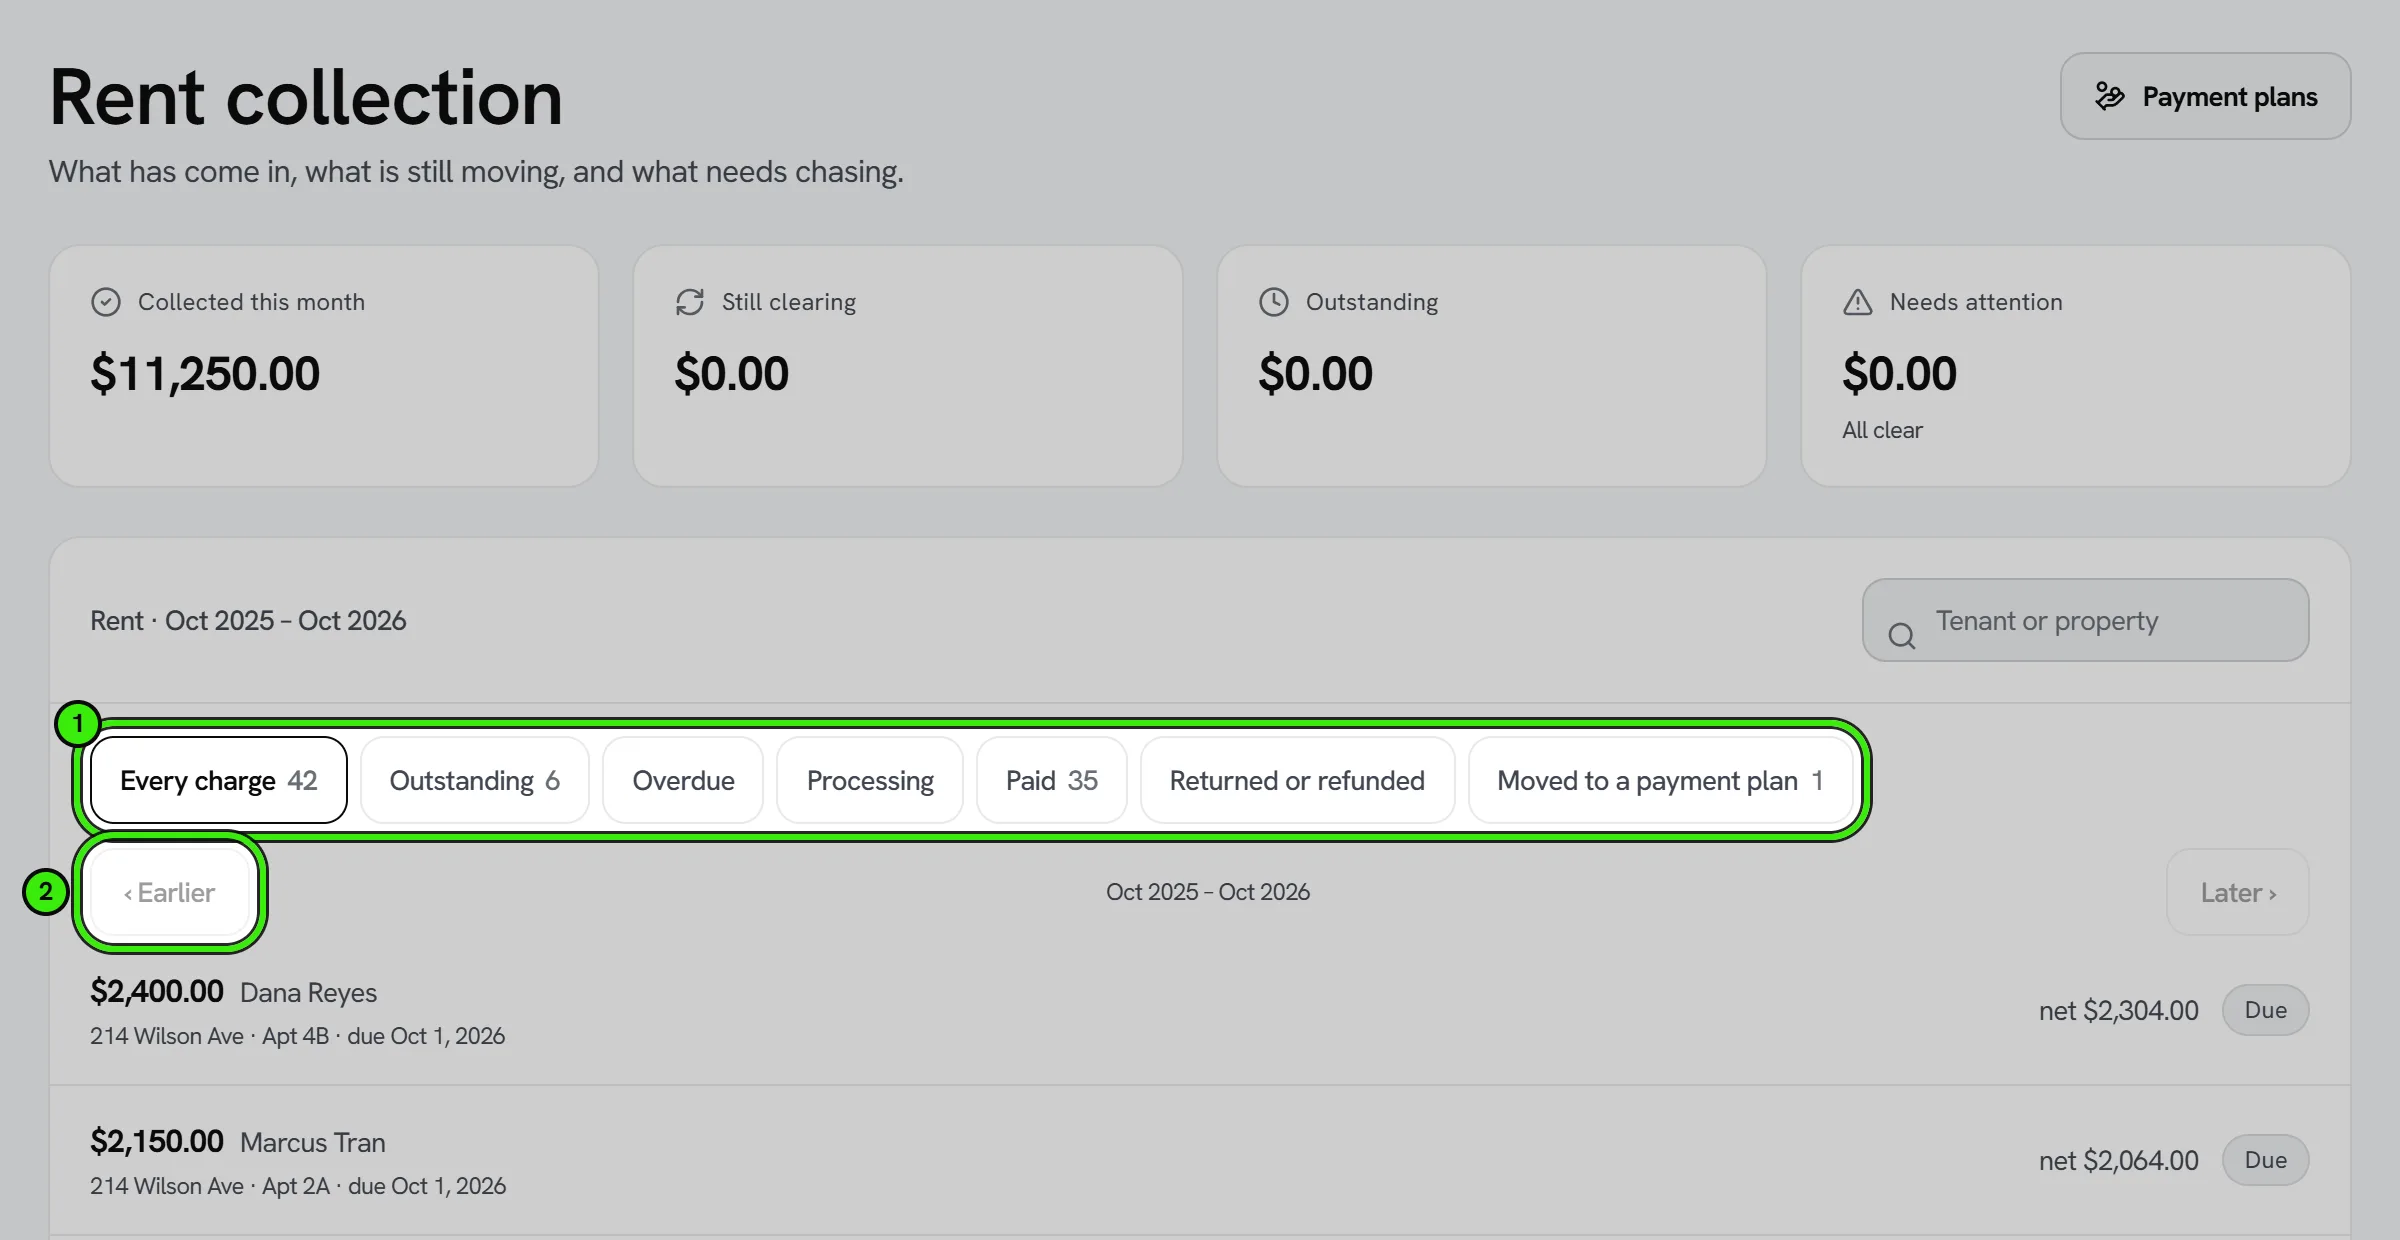Show Paid charges tab

click(x=1052, y=780)
